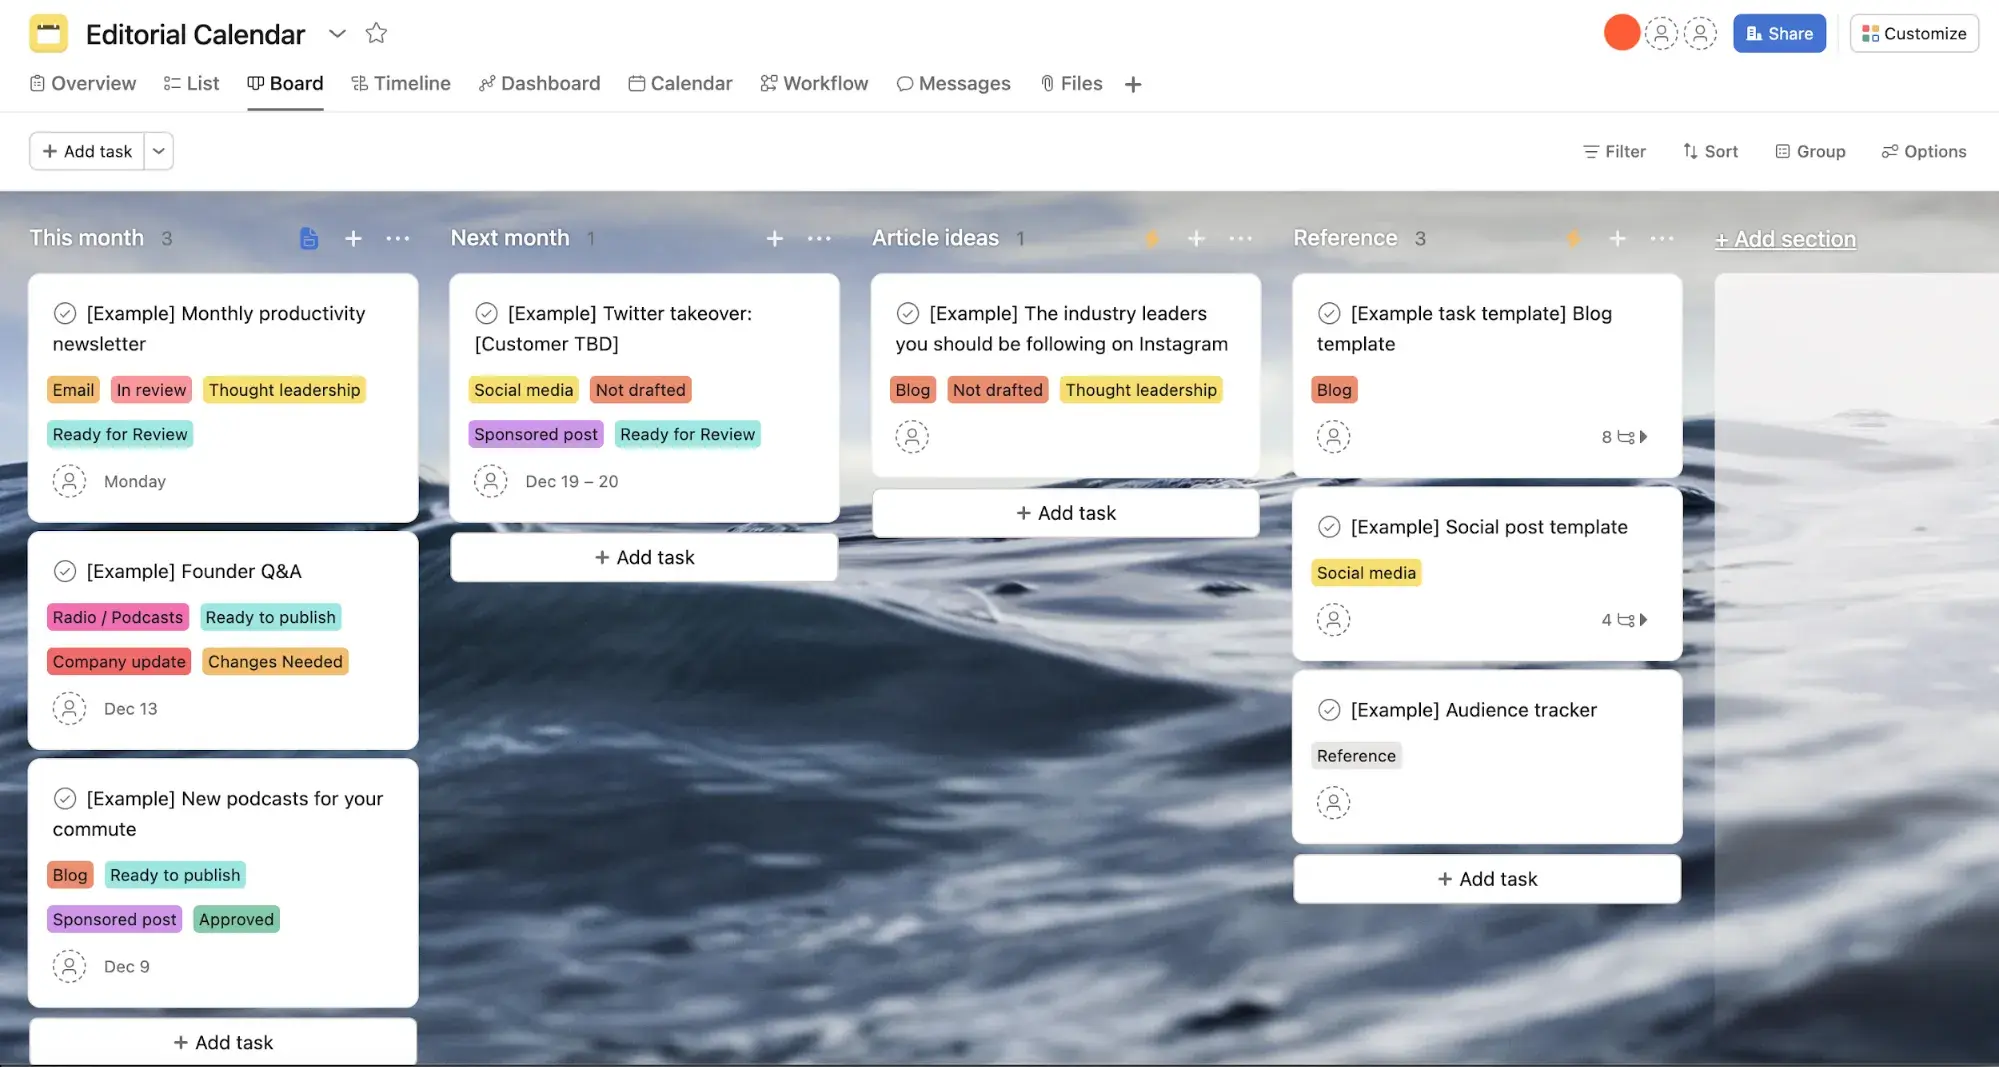Open the Timeline tab
Image resolution: width=1999 pixels, height=1068 pixels.
(401, 83)
